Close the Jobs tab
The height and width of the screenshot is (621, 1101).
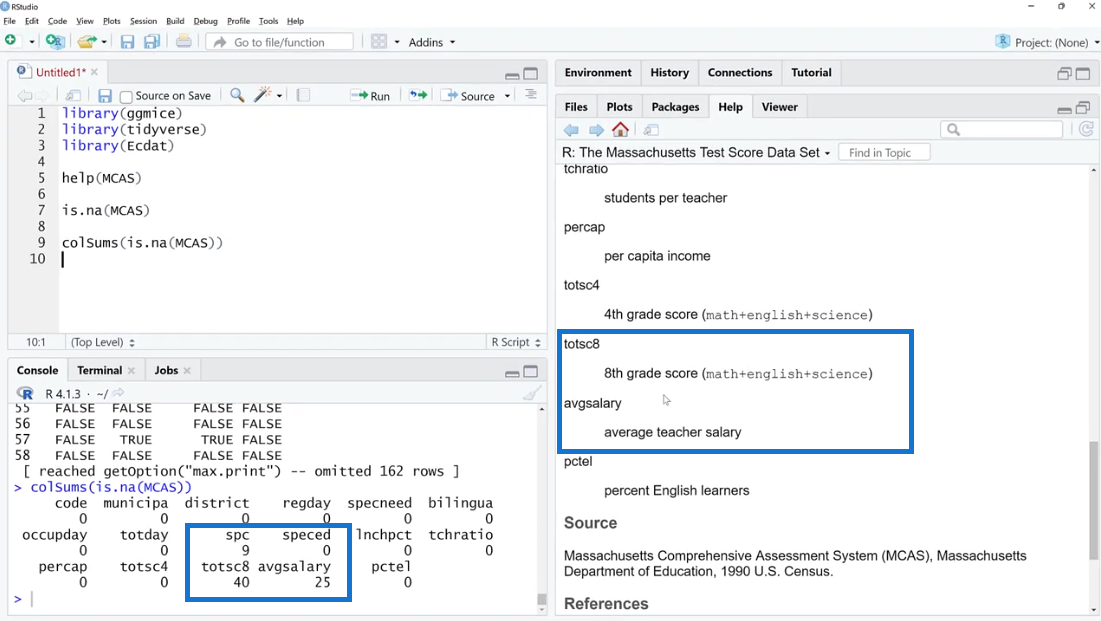187,370
